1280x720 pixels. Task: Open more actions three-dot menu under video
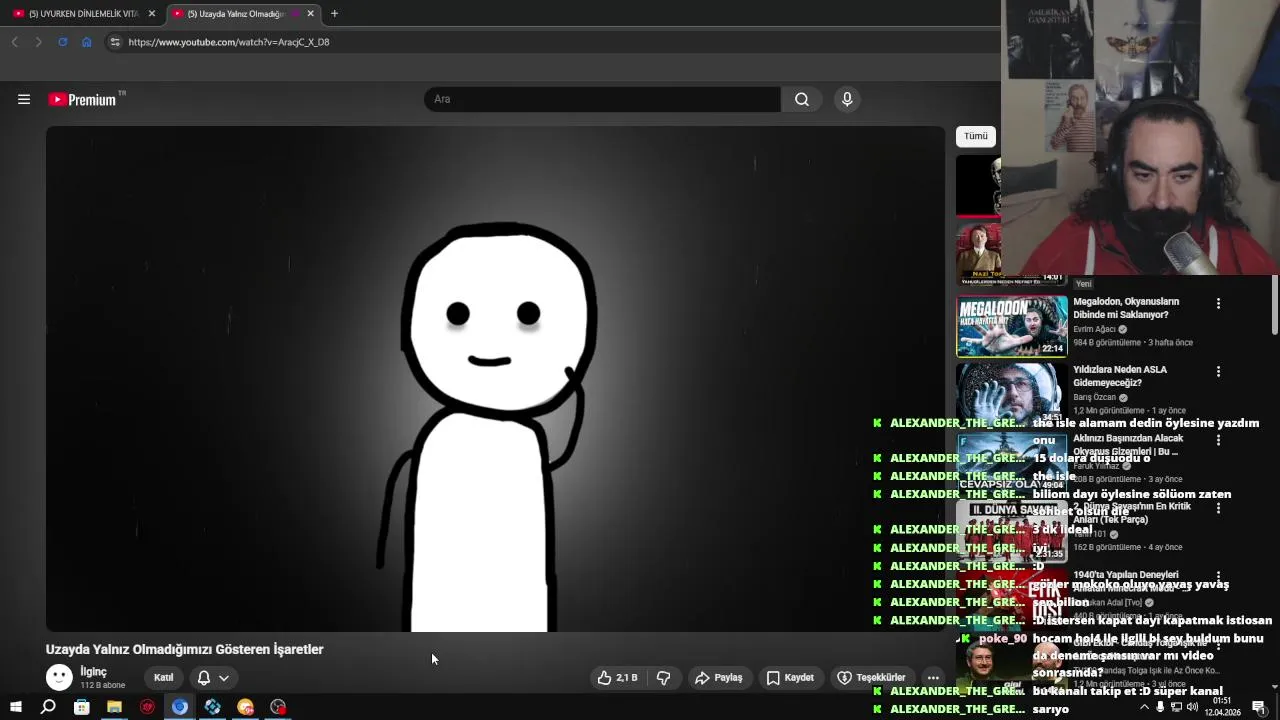(x=933, y=678)
